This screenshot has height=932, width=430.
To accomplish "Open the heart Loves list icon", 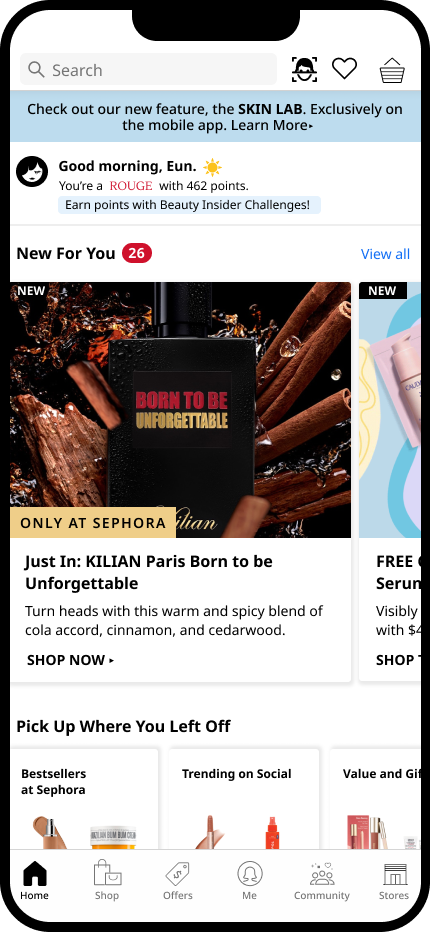I will [x=344, y=68].
